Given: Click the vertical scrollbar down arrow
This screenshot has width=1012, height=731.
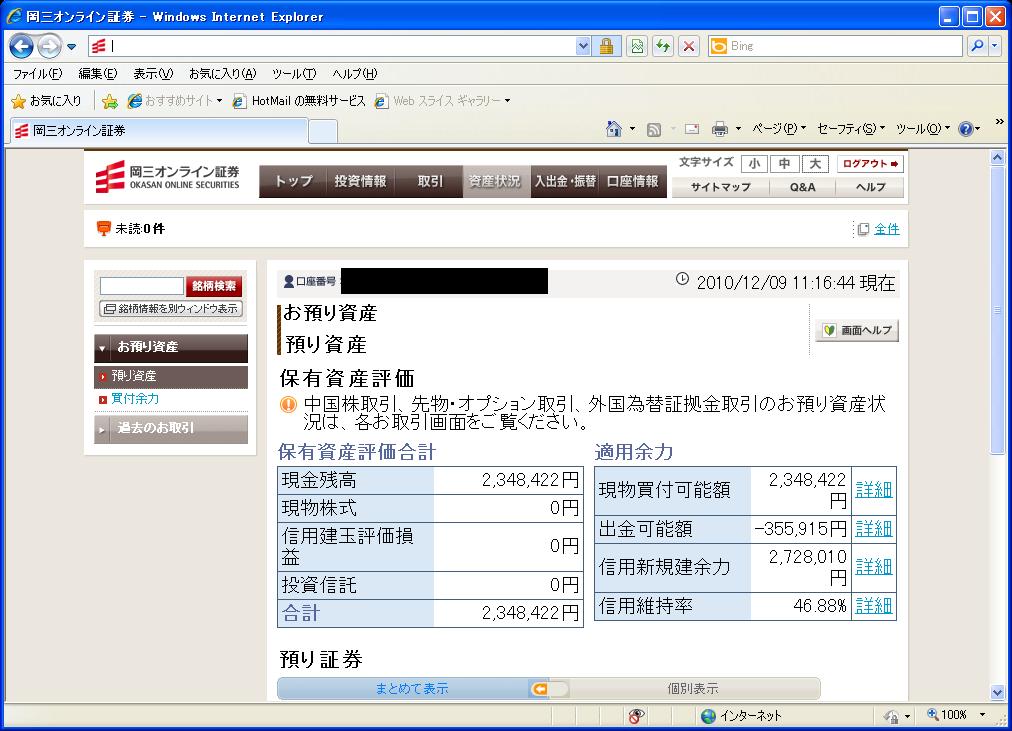Looking at the screenshot, I should click(996, 691).
